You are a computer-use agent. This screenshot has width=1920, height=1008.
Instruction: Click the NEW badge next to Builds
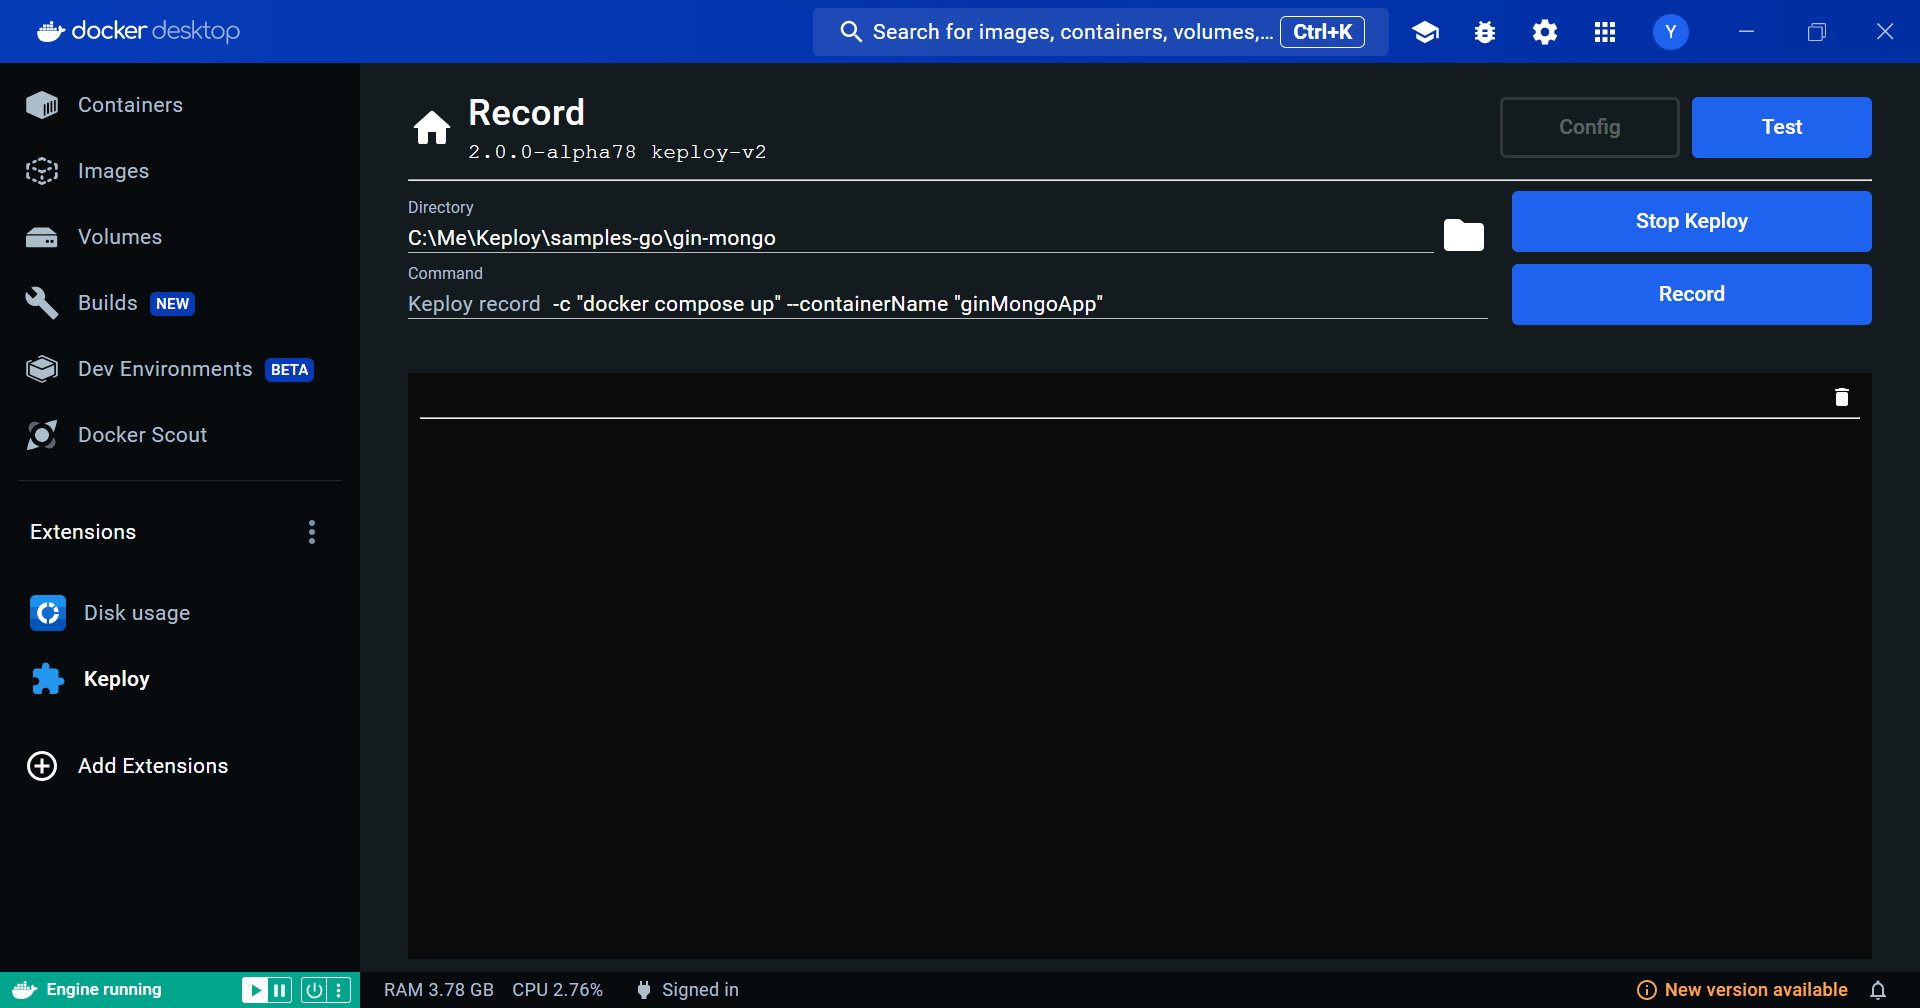(172, 304)
